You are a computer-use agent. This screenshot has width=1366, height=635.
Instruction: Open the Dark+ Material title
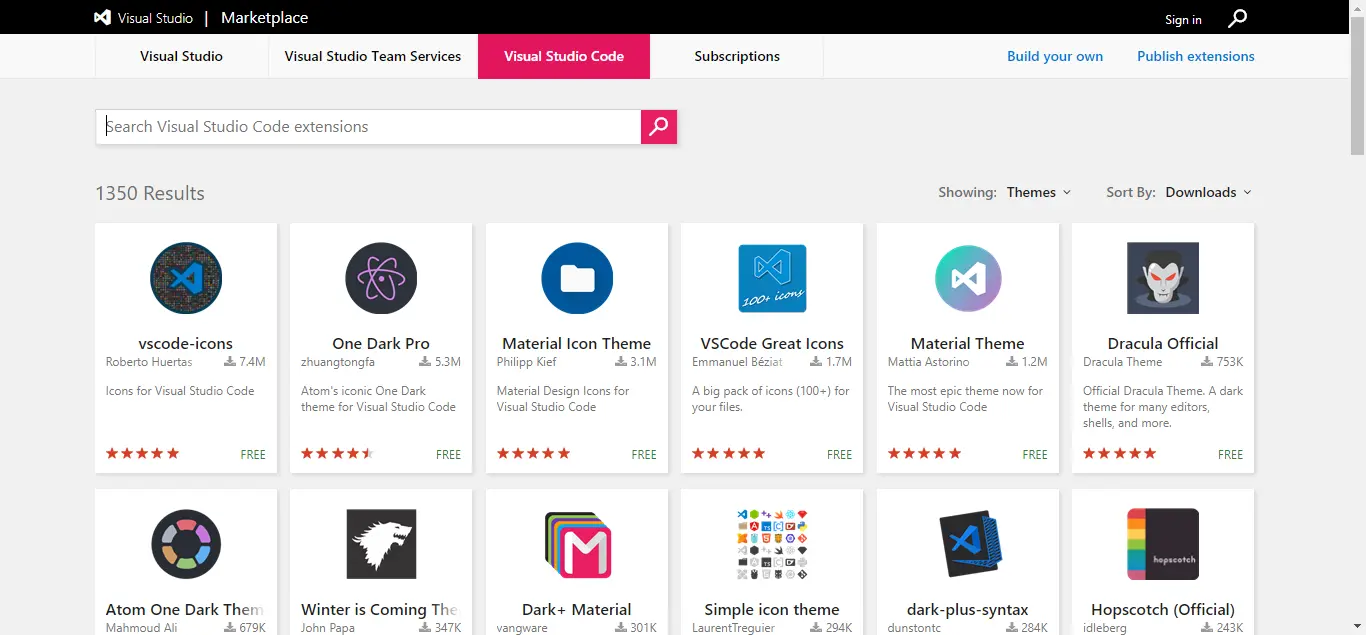(577, 609)
